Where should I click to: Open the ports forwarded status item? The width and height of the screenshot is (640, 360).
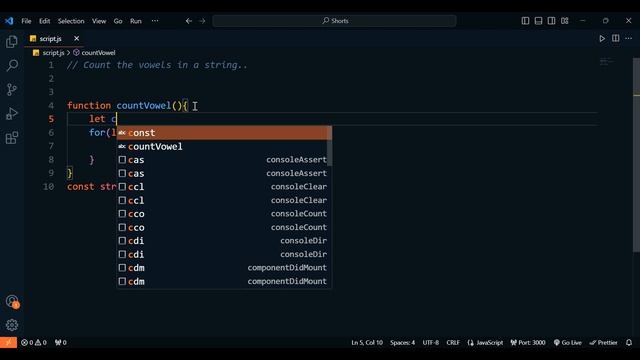60,342
